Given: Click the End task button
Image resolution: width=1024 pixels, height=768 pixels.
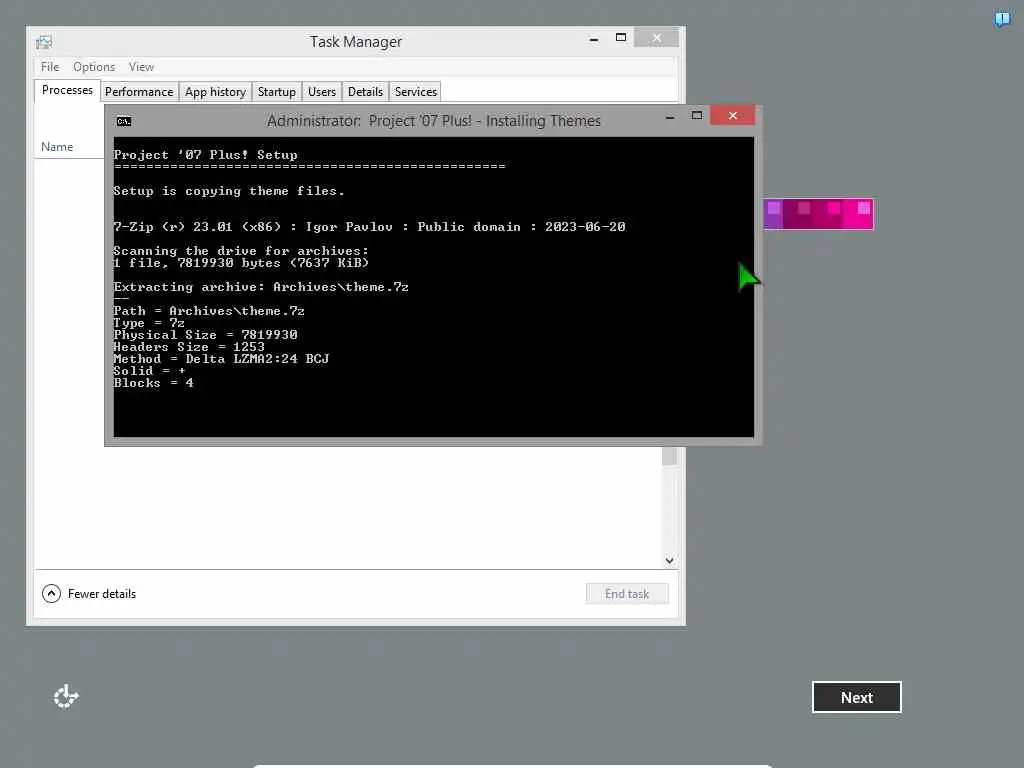Looking at the screenshot, I should click(627, 594).
